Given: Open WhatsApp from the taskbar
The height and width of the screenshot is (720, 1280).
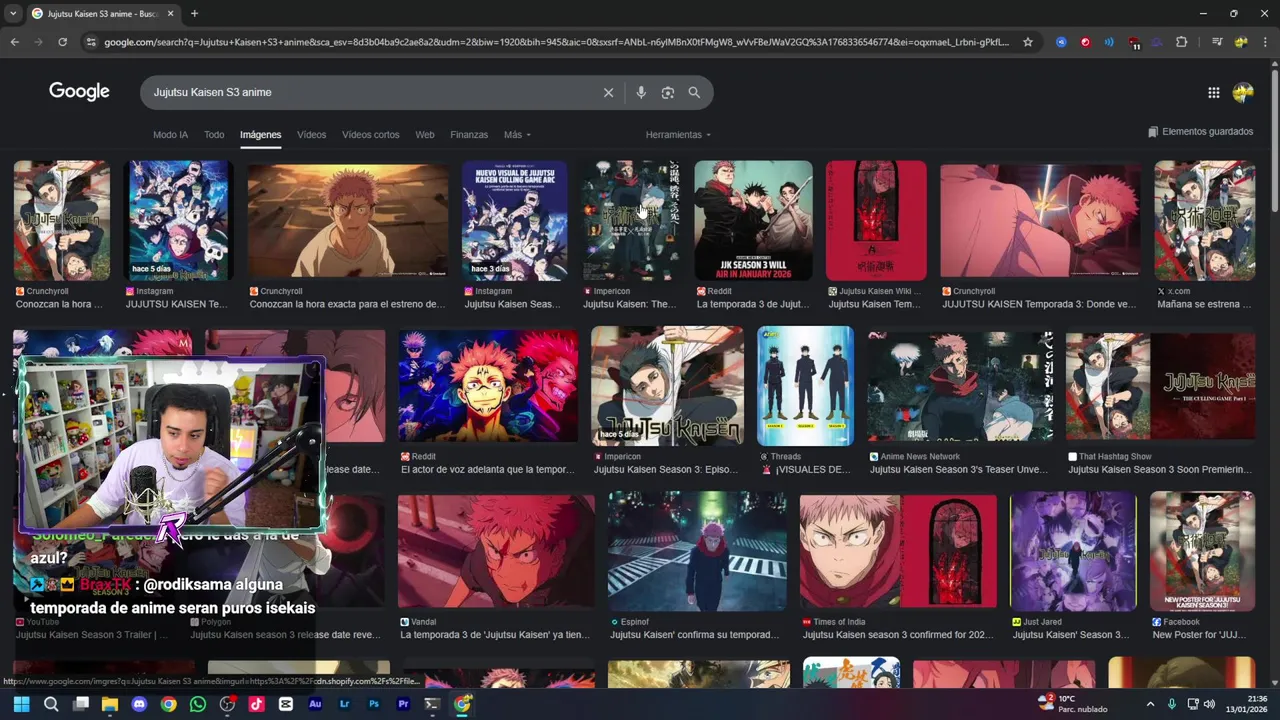Looking at the screenshot, I should pyautogui.click(x=198, y=704).
